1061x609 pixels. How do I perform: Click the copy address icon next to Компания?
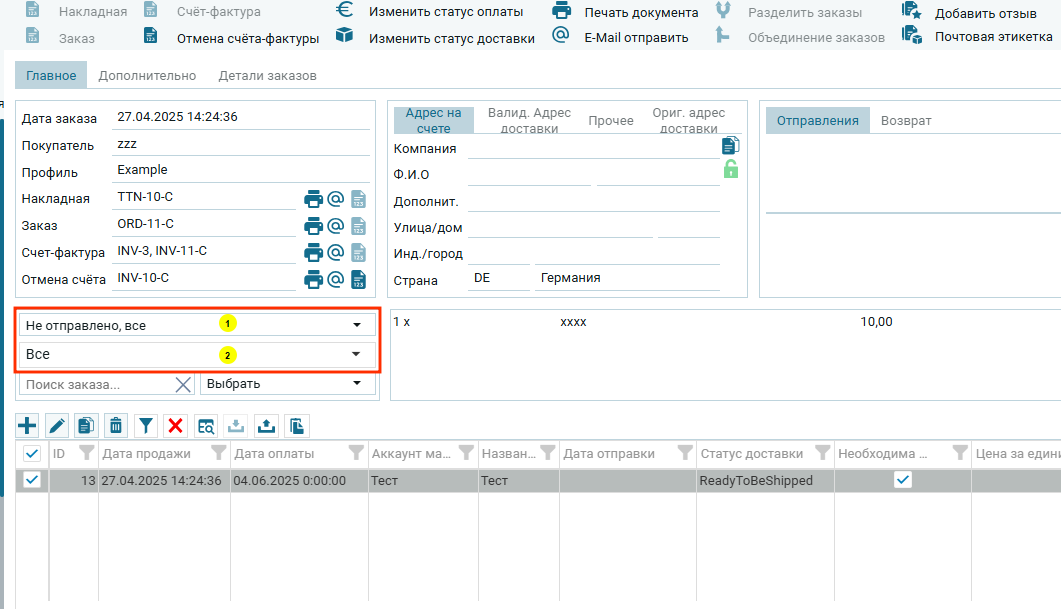tap(730, 146)
